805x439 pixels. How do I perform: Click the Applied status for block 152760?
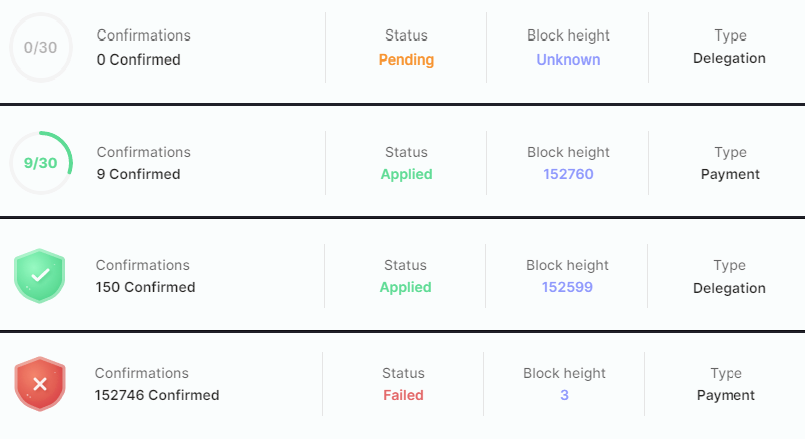tap(406, 174)
